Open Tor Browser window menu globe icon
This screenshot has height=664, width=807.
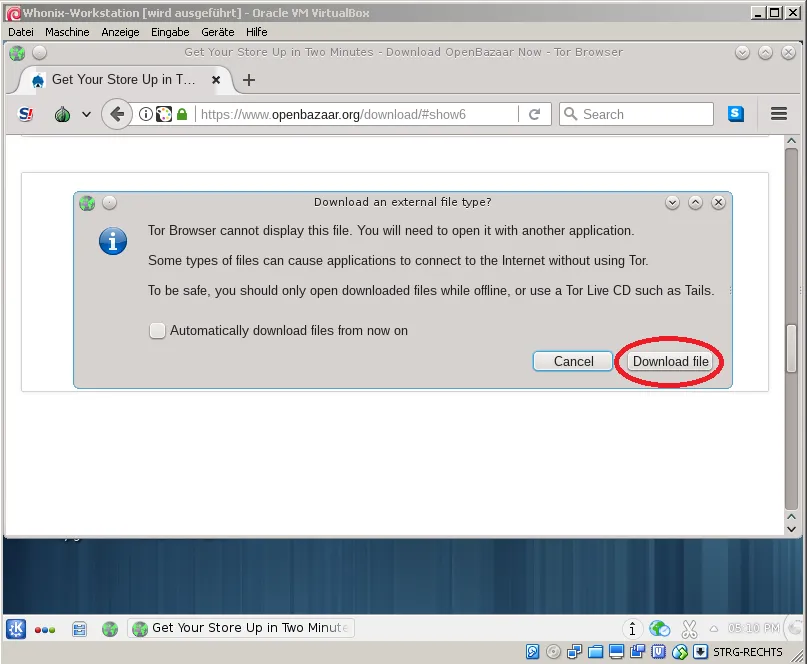(17, 53)
